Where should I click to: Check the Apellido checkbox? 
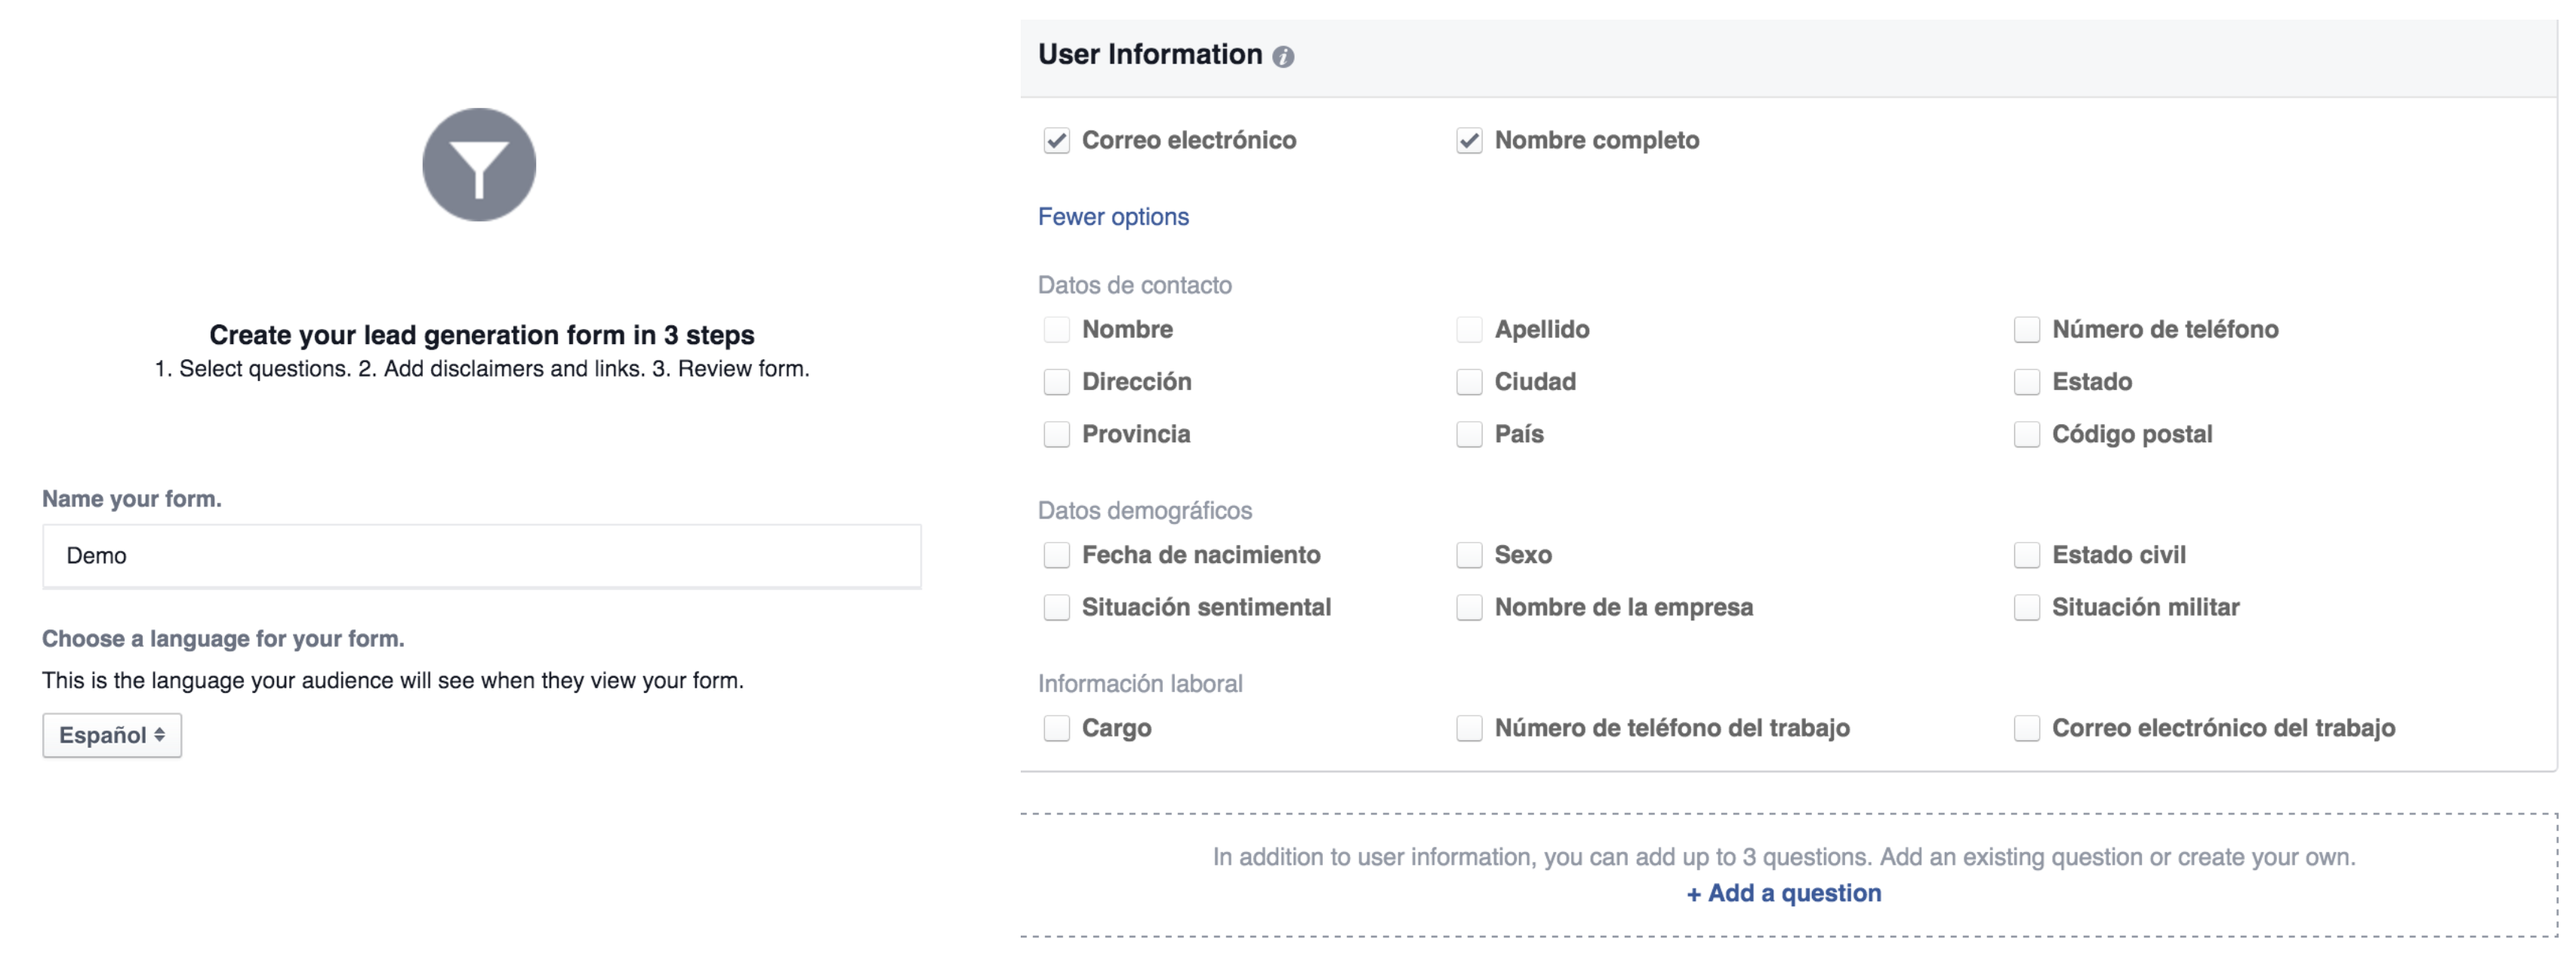(x=1469, y=329)
